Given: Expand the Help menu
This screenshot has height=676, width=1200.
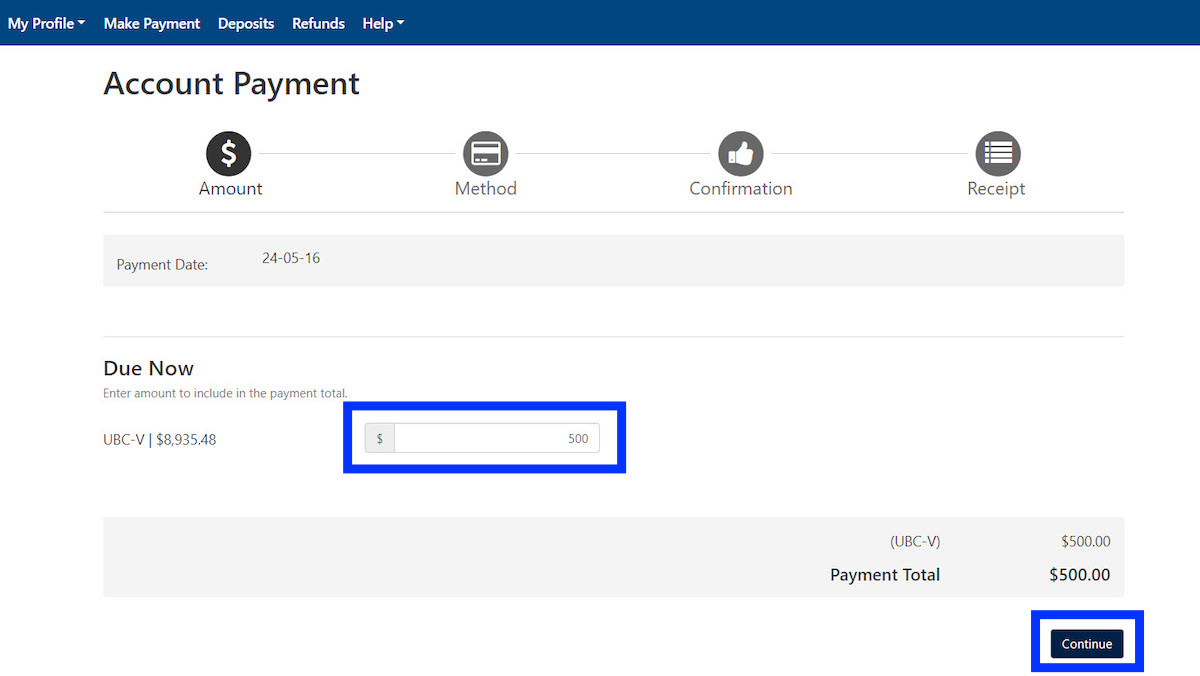Looking at the screenshot, I should point(382,23).
